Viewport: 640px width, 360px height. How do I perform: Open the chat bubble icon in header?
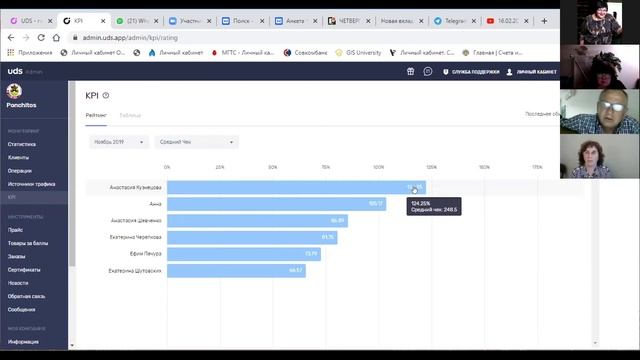[x=427, y=71]
